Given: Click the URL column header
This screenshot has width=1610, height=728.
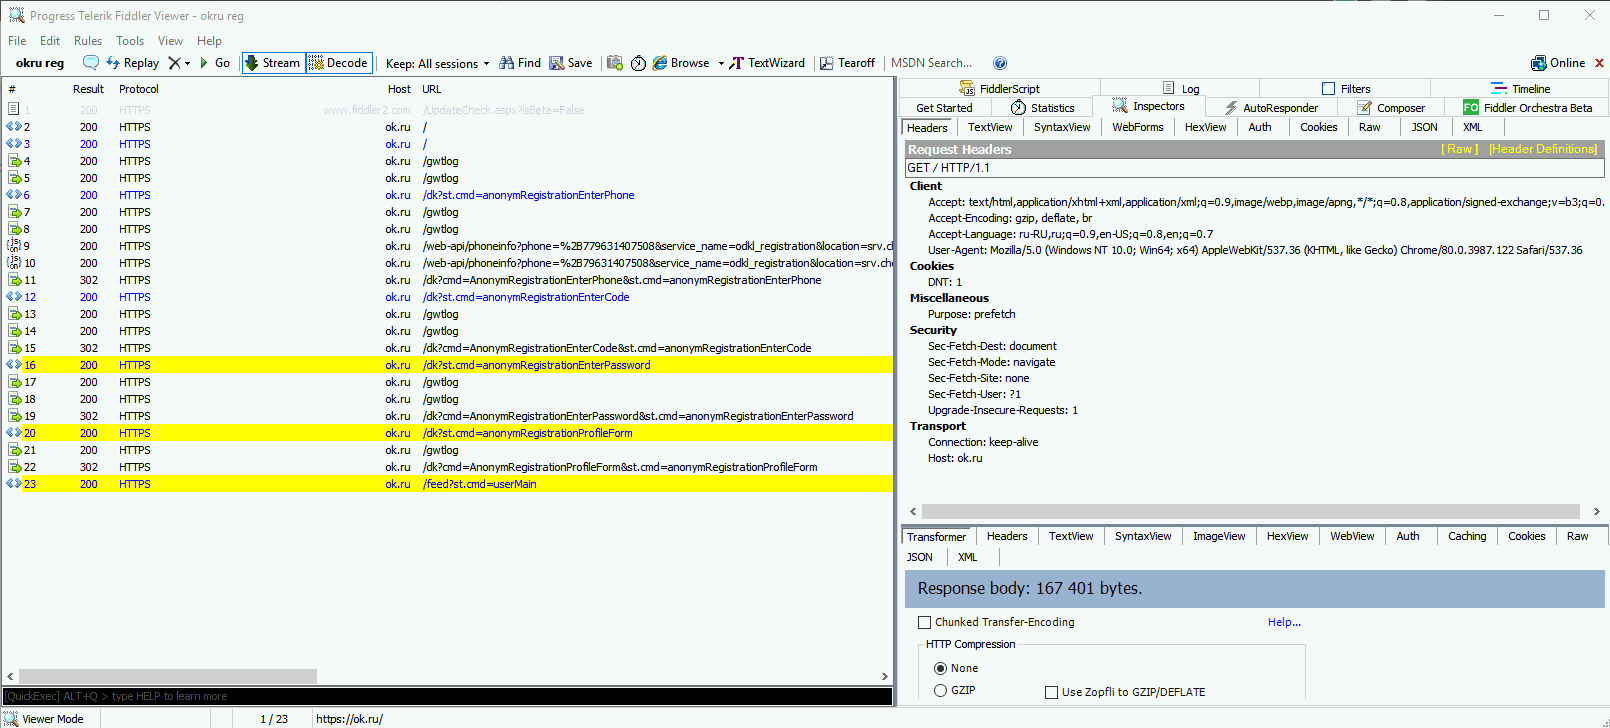Looking at the screenshot, I should pos(431,89).
